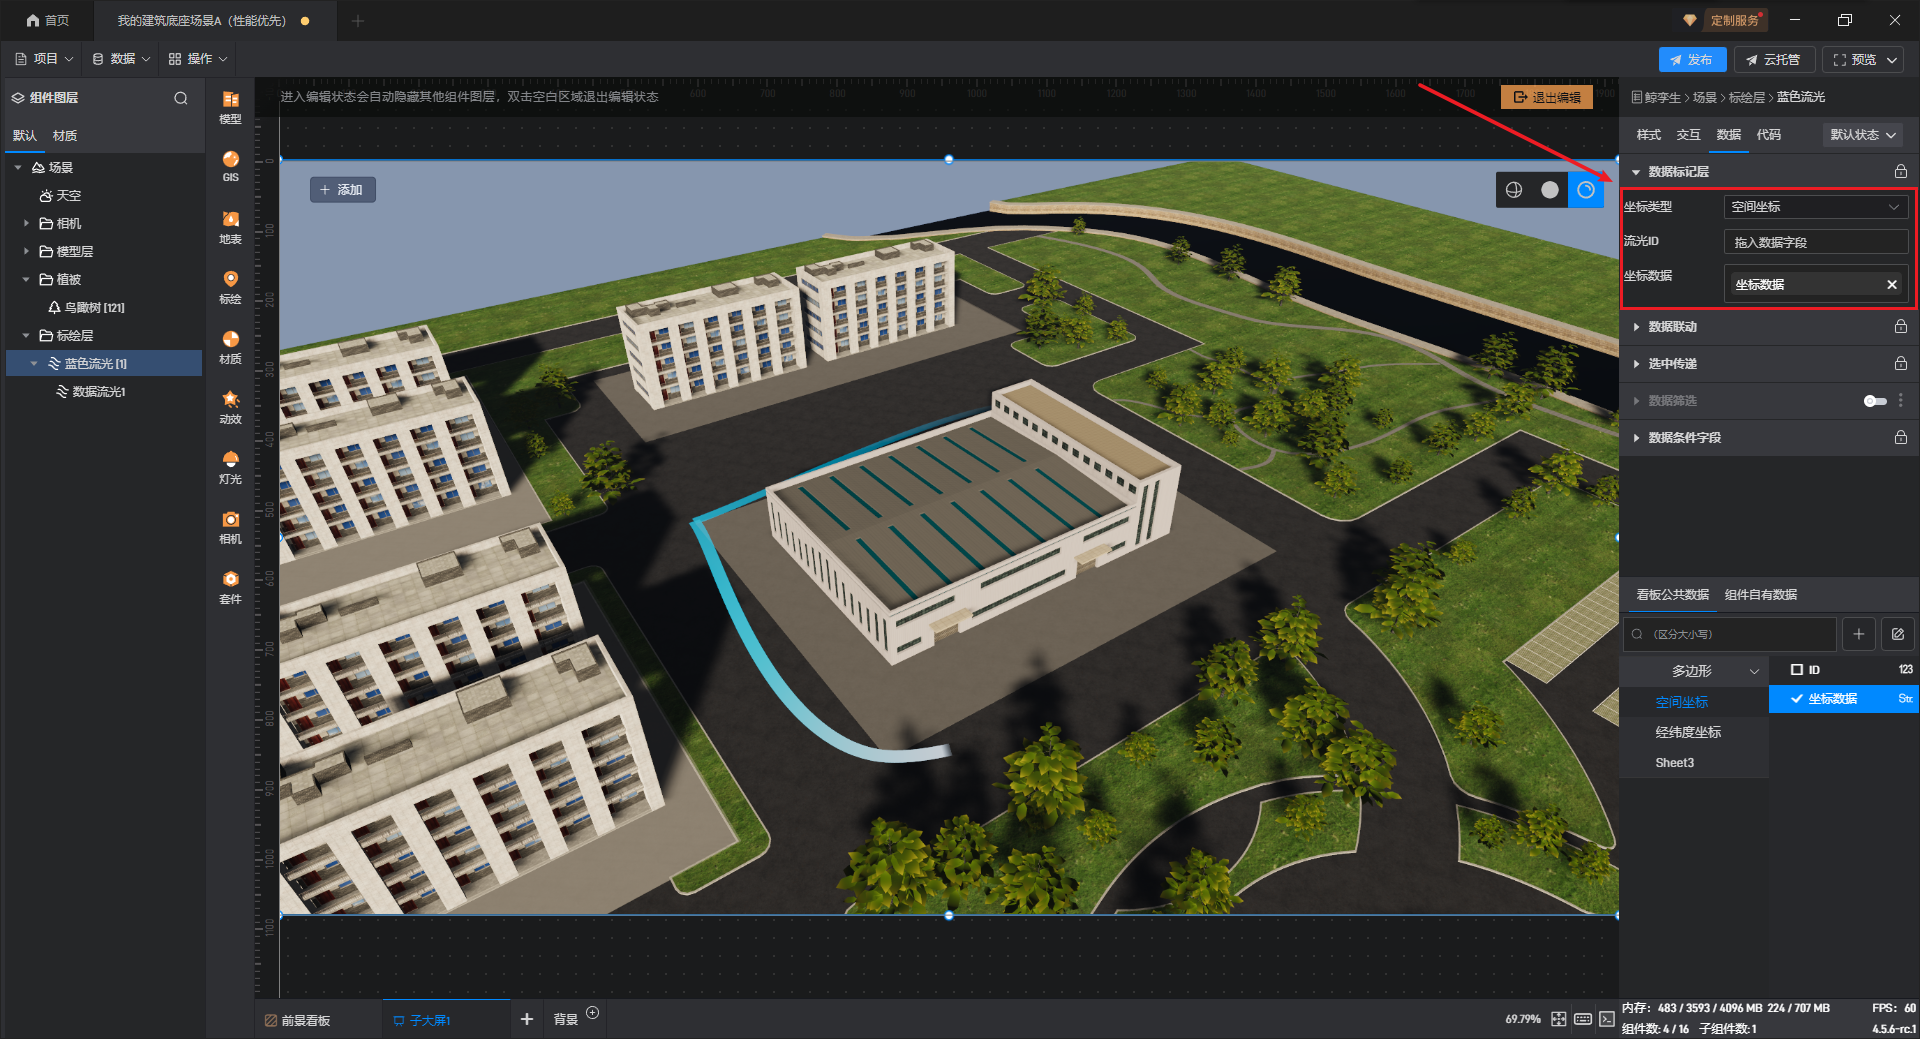The width and height of the screenshot is (1920, 1039).
Task: Check the ID field checkbox
Action: (1797, 670)
